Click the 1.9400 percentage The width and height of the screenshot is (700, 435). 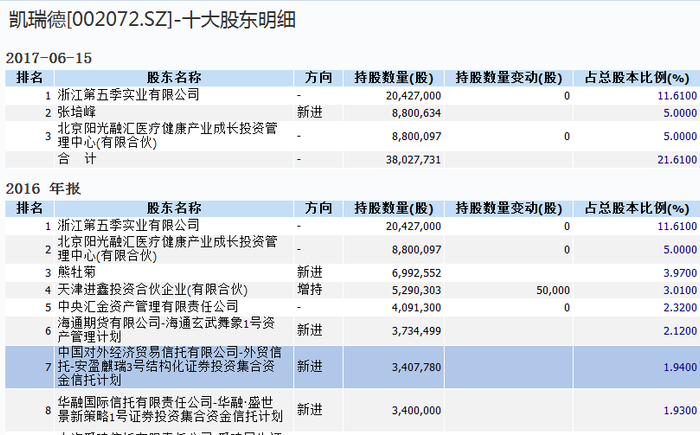(x=680, y=367)
